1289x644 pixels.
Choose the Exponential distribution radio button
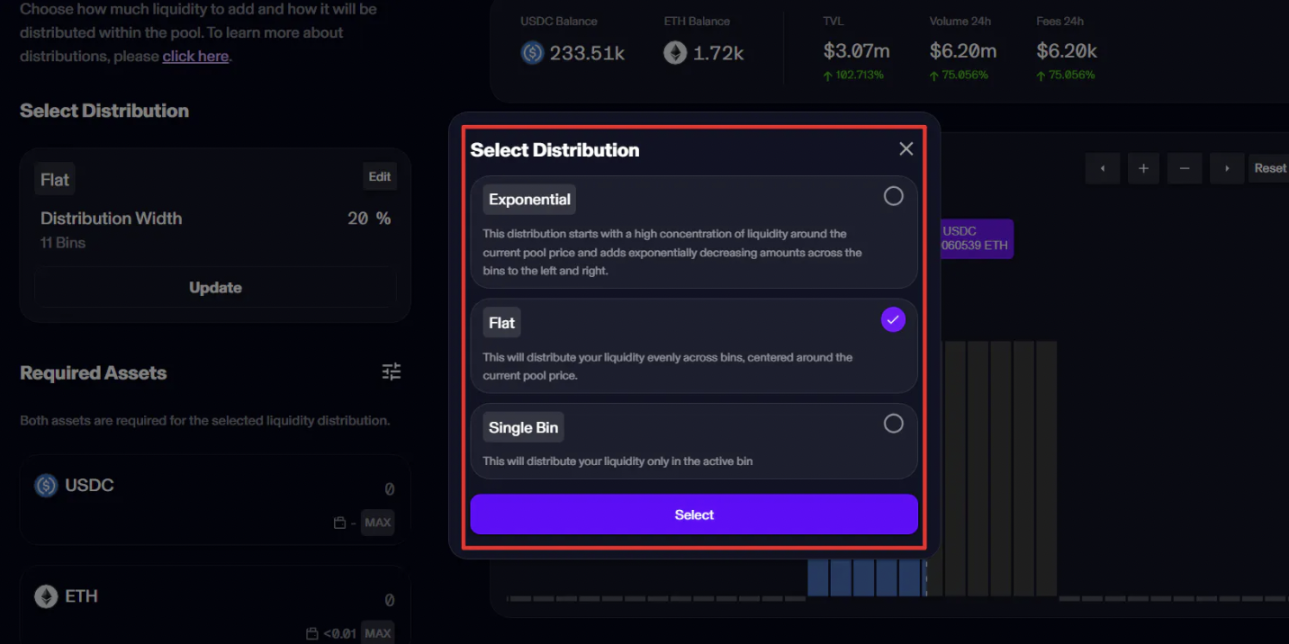(893, 197)
